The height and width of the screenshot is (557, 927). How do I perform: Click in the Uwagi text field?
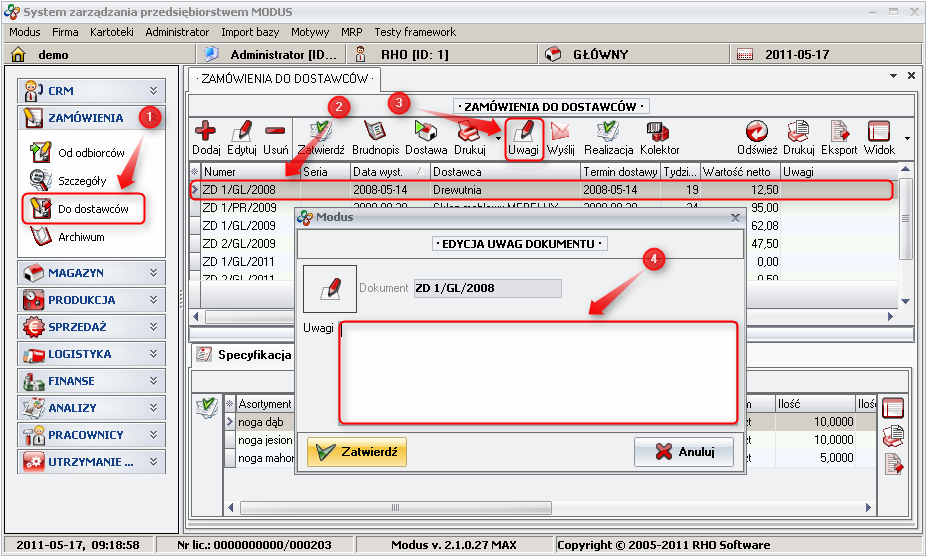pos(538,372)
